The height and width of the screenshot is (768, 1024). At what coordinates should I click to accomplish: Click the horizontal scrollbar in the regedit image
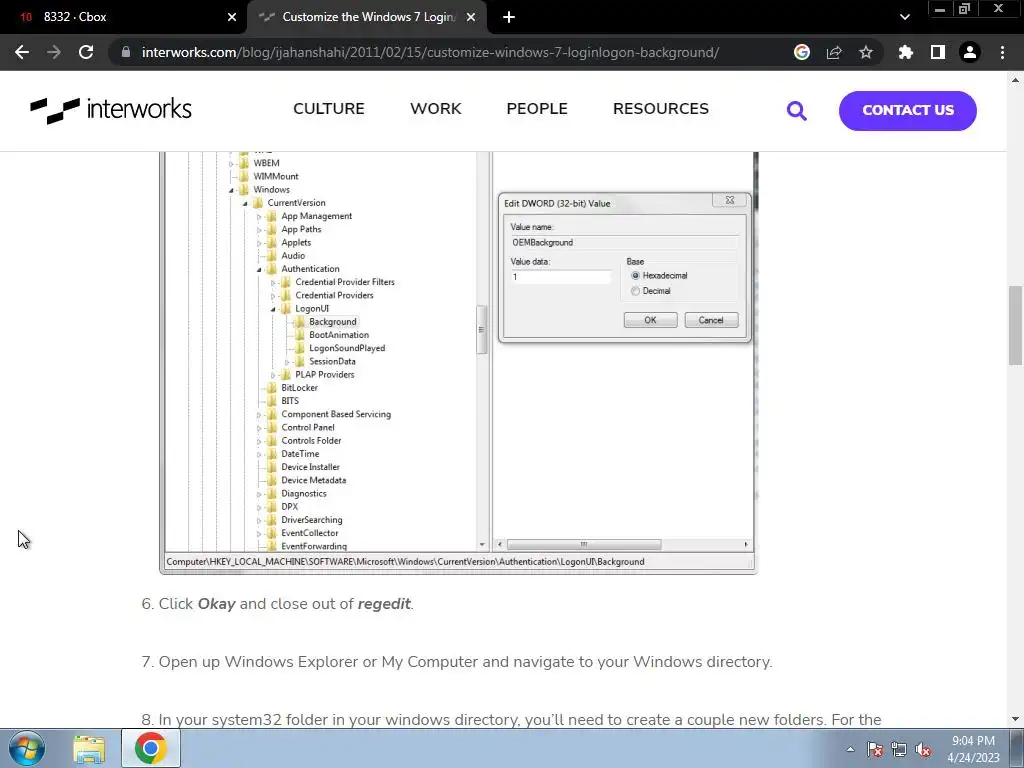(x=584, y=545)
